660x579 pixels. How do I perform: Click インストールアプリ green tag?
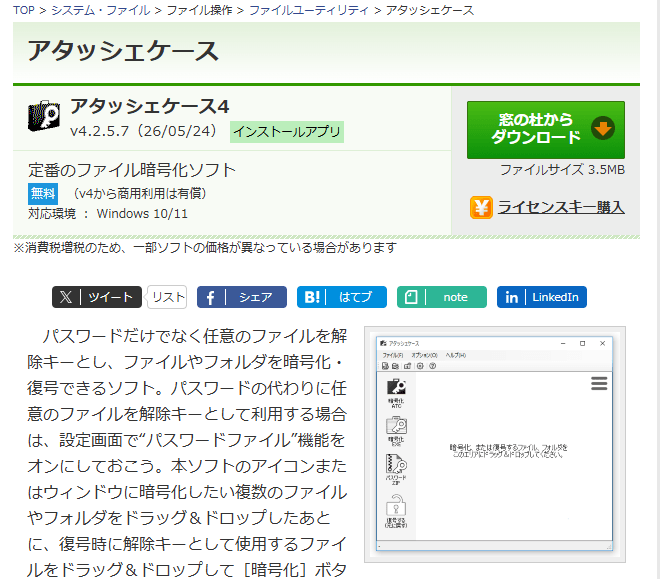287,132
